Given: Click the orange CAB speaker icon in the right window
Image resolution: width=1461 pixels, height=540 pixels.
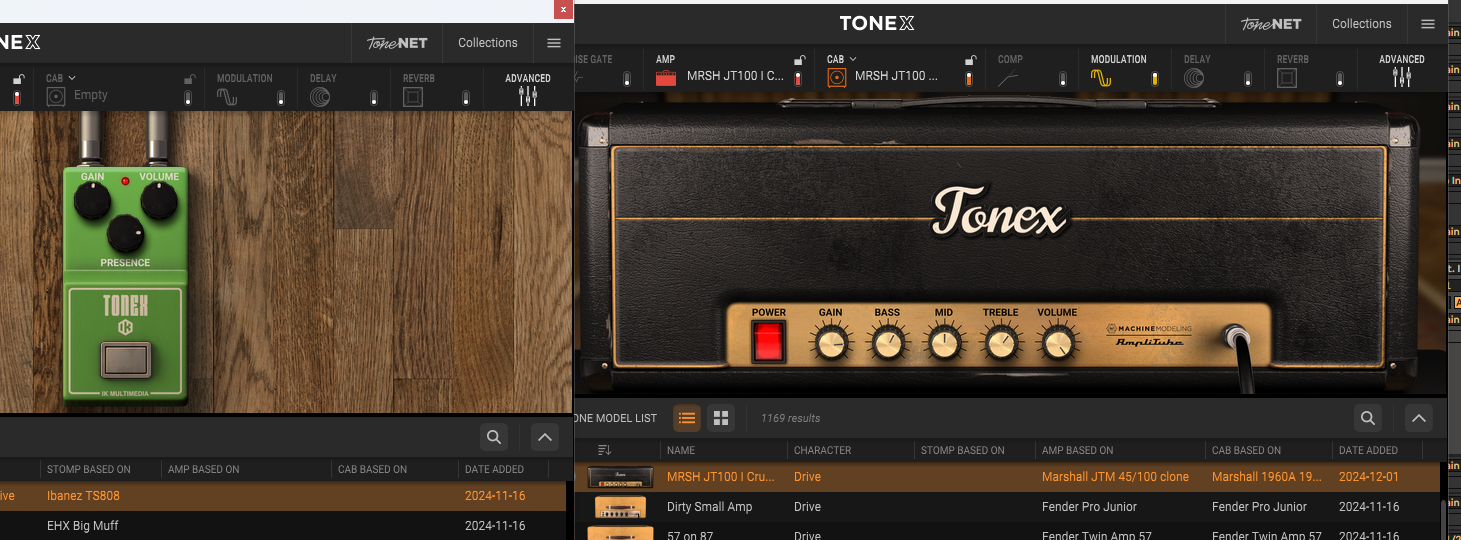Looking at the screenshot, I should point(837,77).
